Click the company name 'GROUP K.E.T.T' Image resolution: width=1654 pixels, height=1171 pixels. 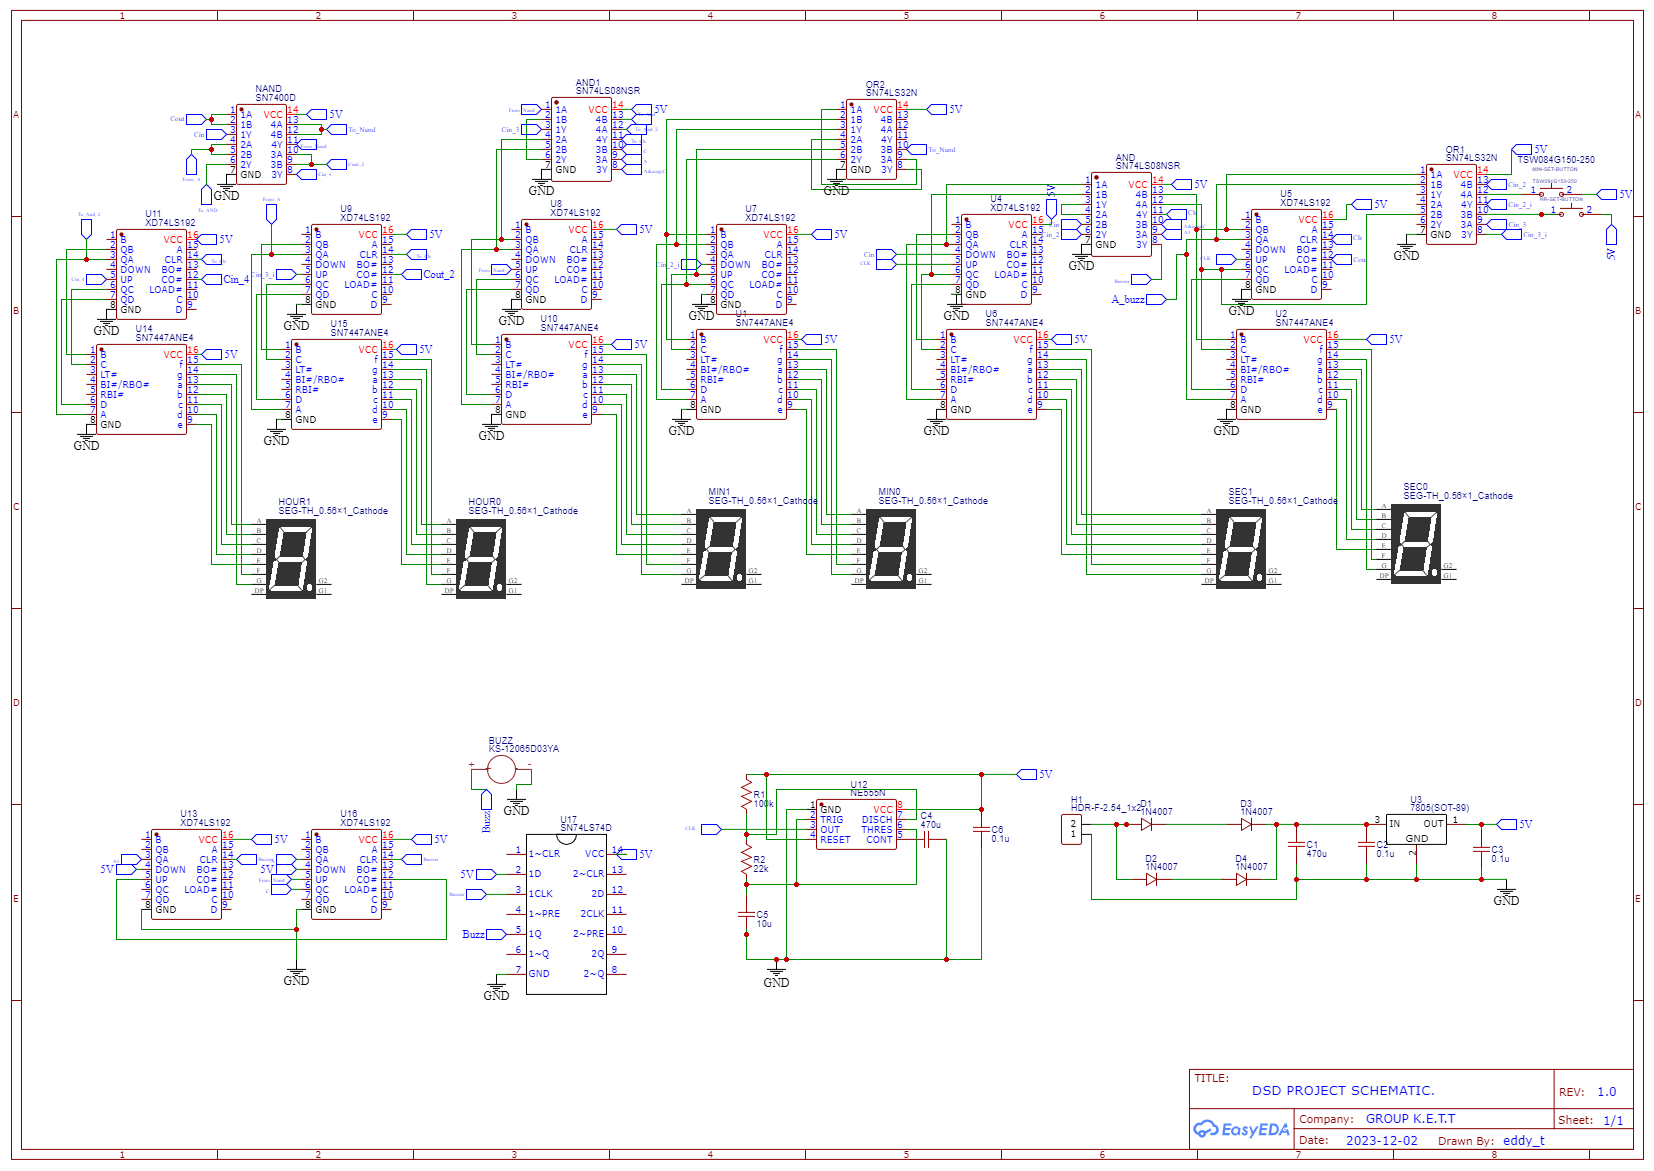[x=1410, y=1118]
